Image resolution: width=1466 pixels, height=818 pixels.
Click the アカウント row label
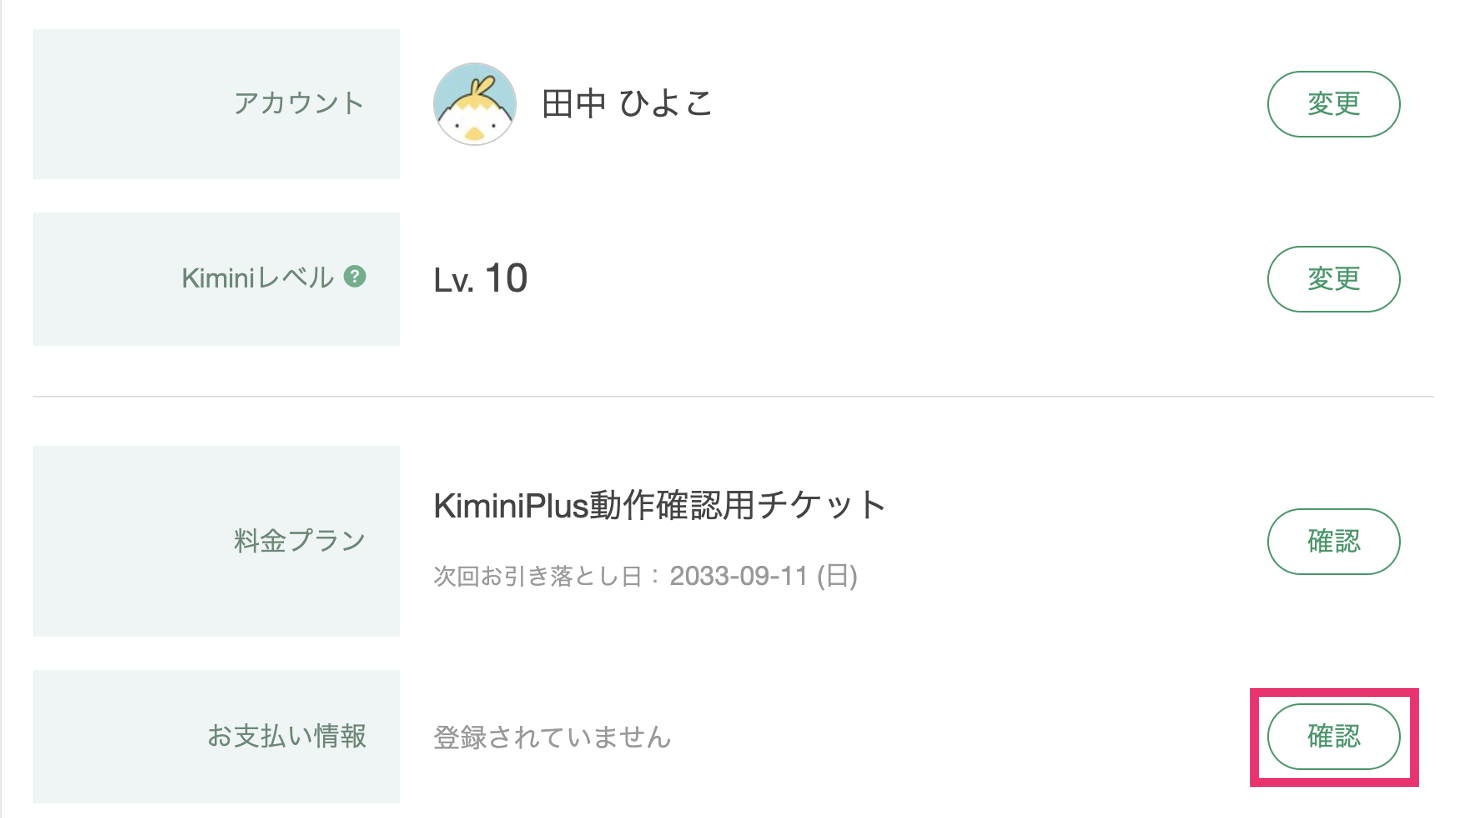[x=216, y=104]
